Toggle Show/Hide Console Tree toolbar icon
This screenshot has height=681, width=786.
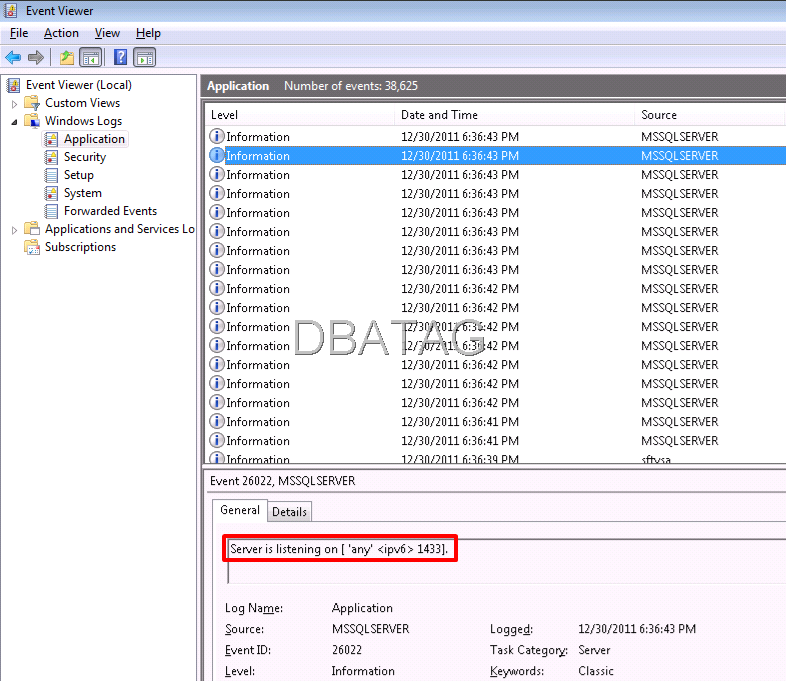click(x=90, y=57)
